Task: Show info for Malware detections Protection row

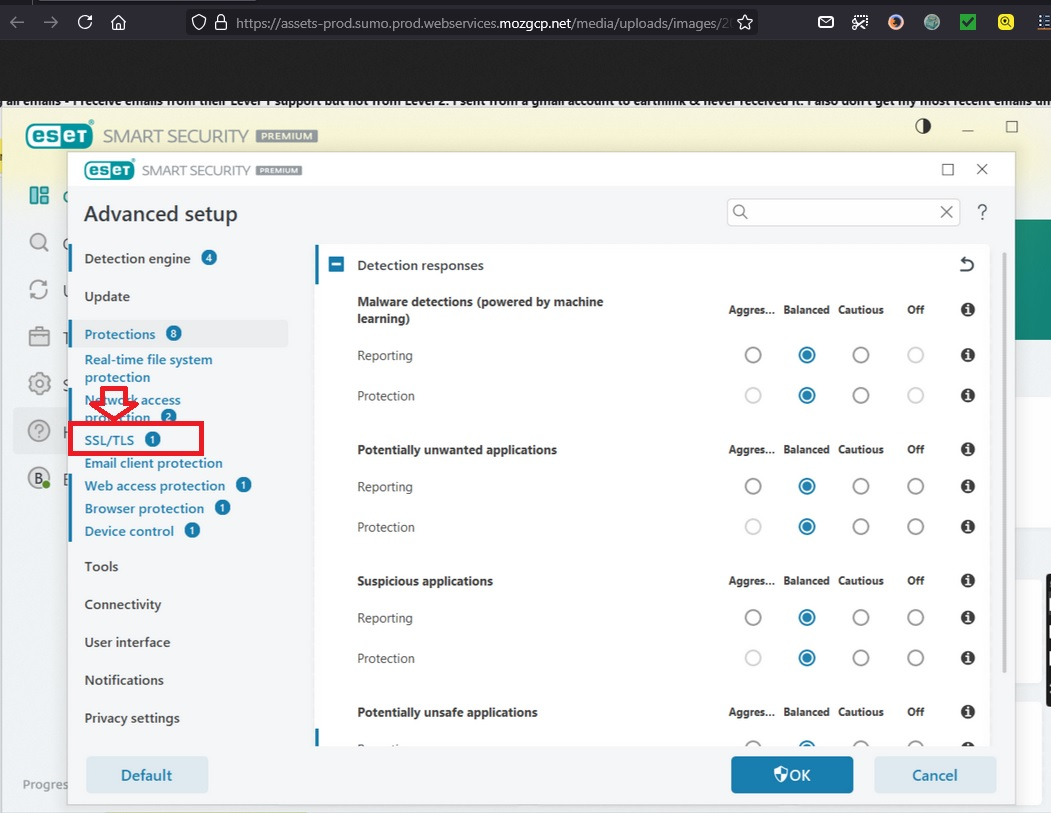Action: pos(967,395)
